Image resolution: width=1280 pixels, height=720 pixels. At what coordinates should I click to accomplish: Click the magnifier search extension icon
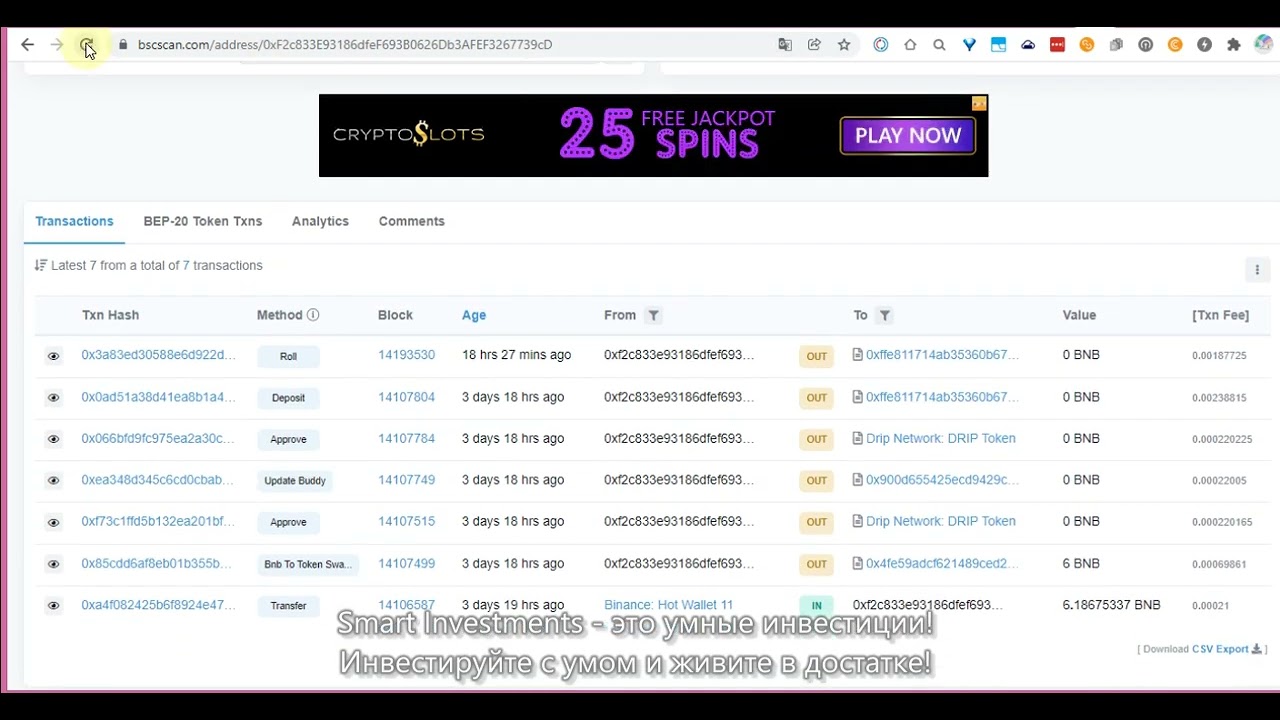pos(939,44)
